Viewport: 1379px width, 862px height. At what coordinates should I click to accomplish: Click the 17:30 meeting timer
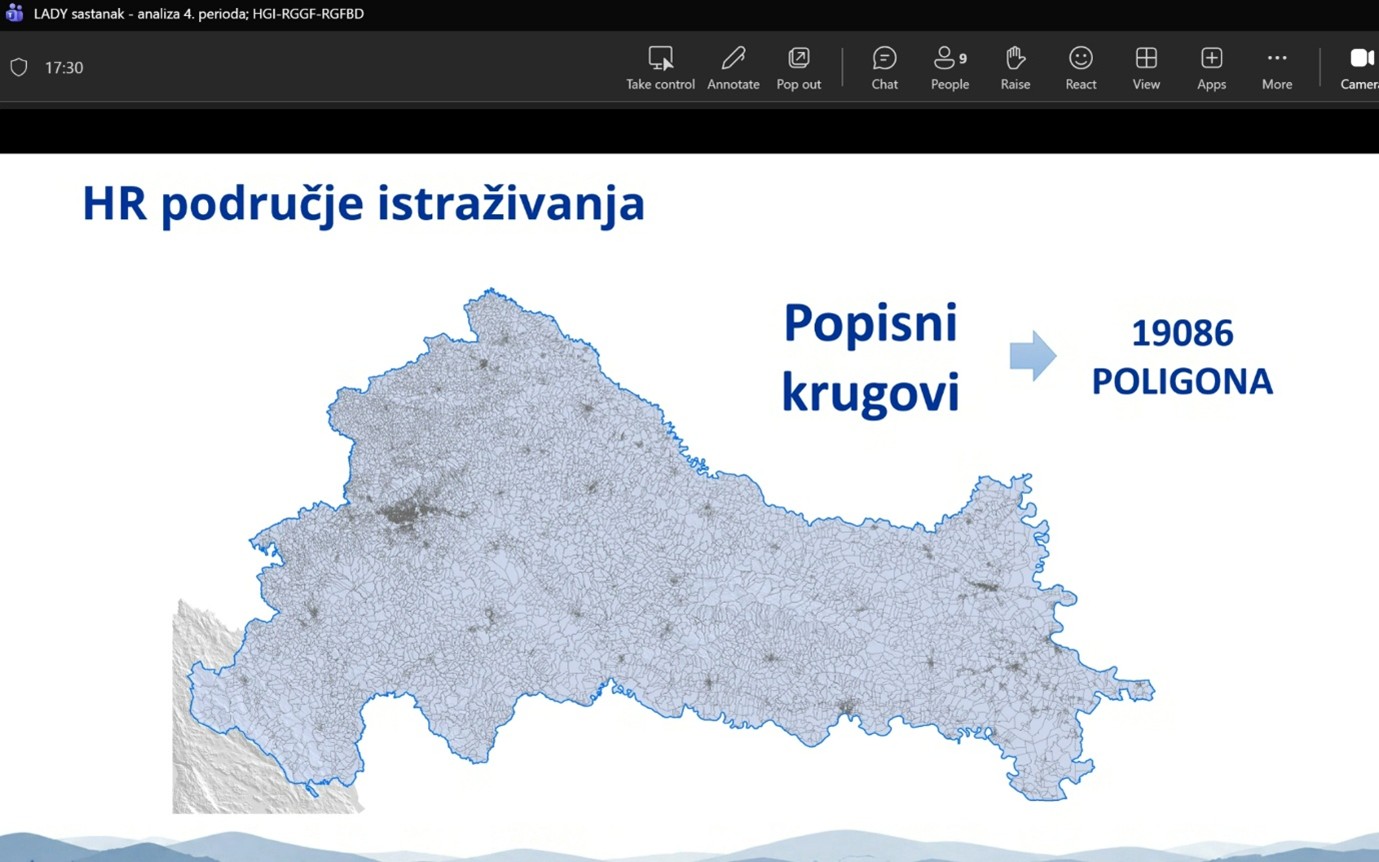click(64, 68)
